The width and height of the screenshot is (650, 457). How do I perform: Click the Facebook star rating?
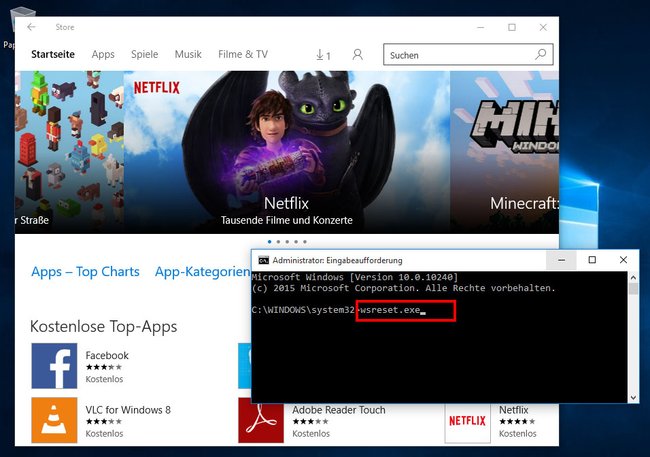[x=104, y=367]
